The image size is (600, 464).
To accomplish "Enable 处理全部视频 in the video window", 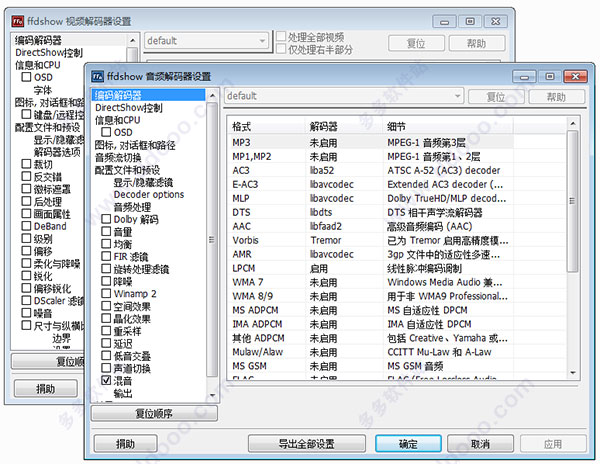I will pos(281,37).
